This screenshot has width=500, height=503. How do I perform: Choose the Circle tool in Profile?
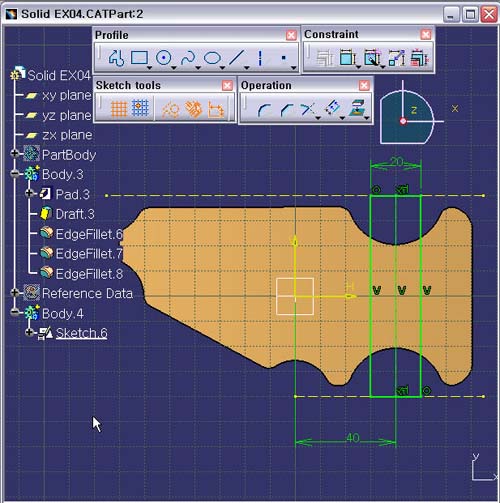[163, 58]
